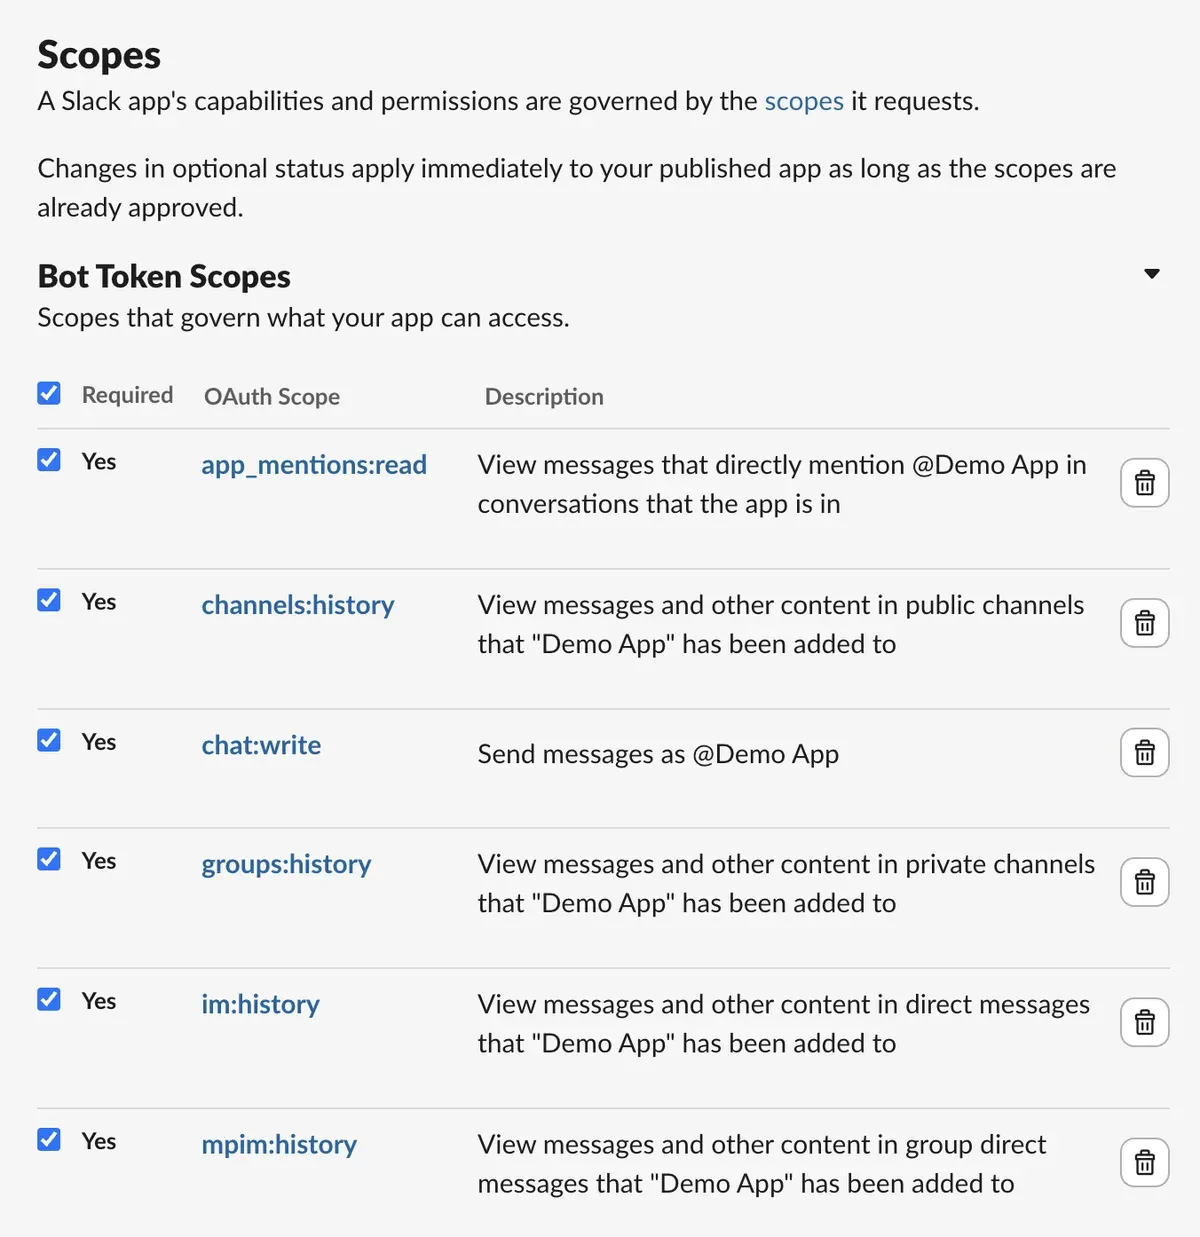Toggle the header Required checkbox
The height and width of the screenshot is (1237, 1200).
coord(49,393)
